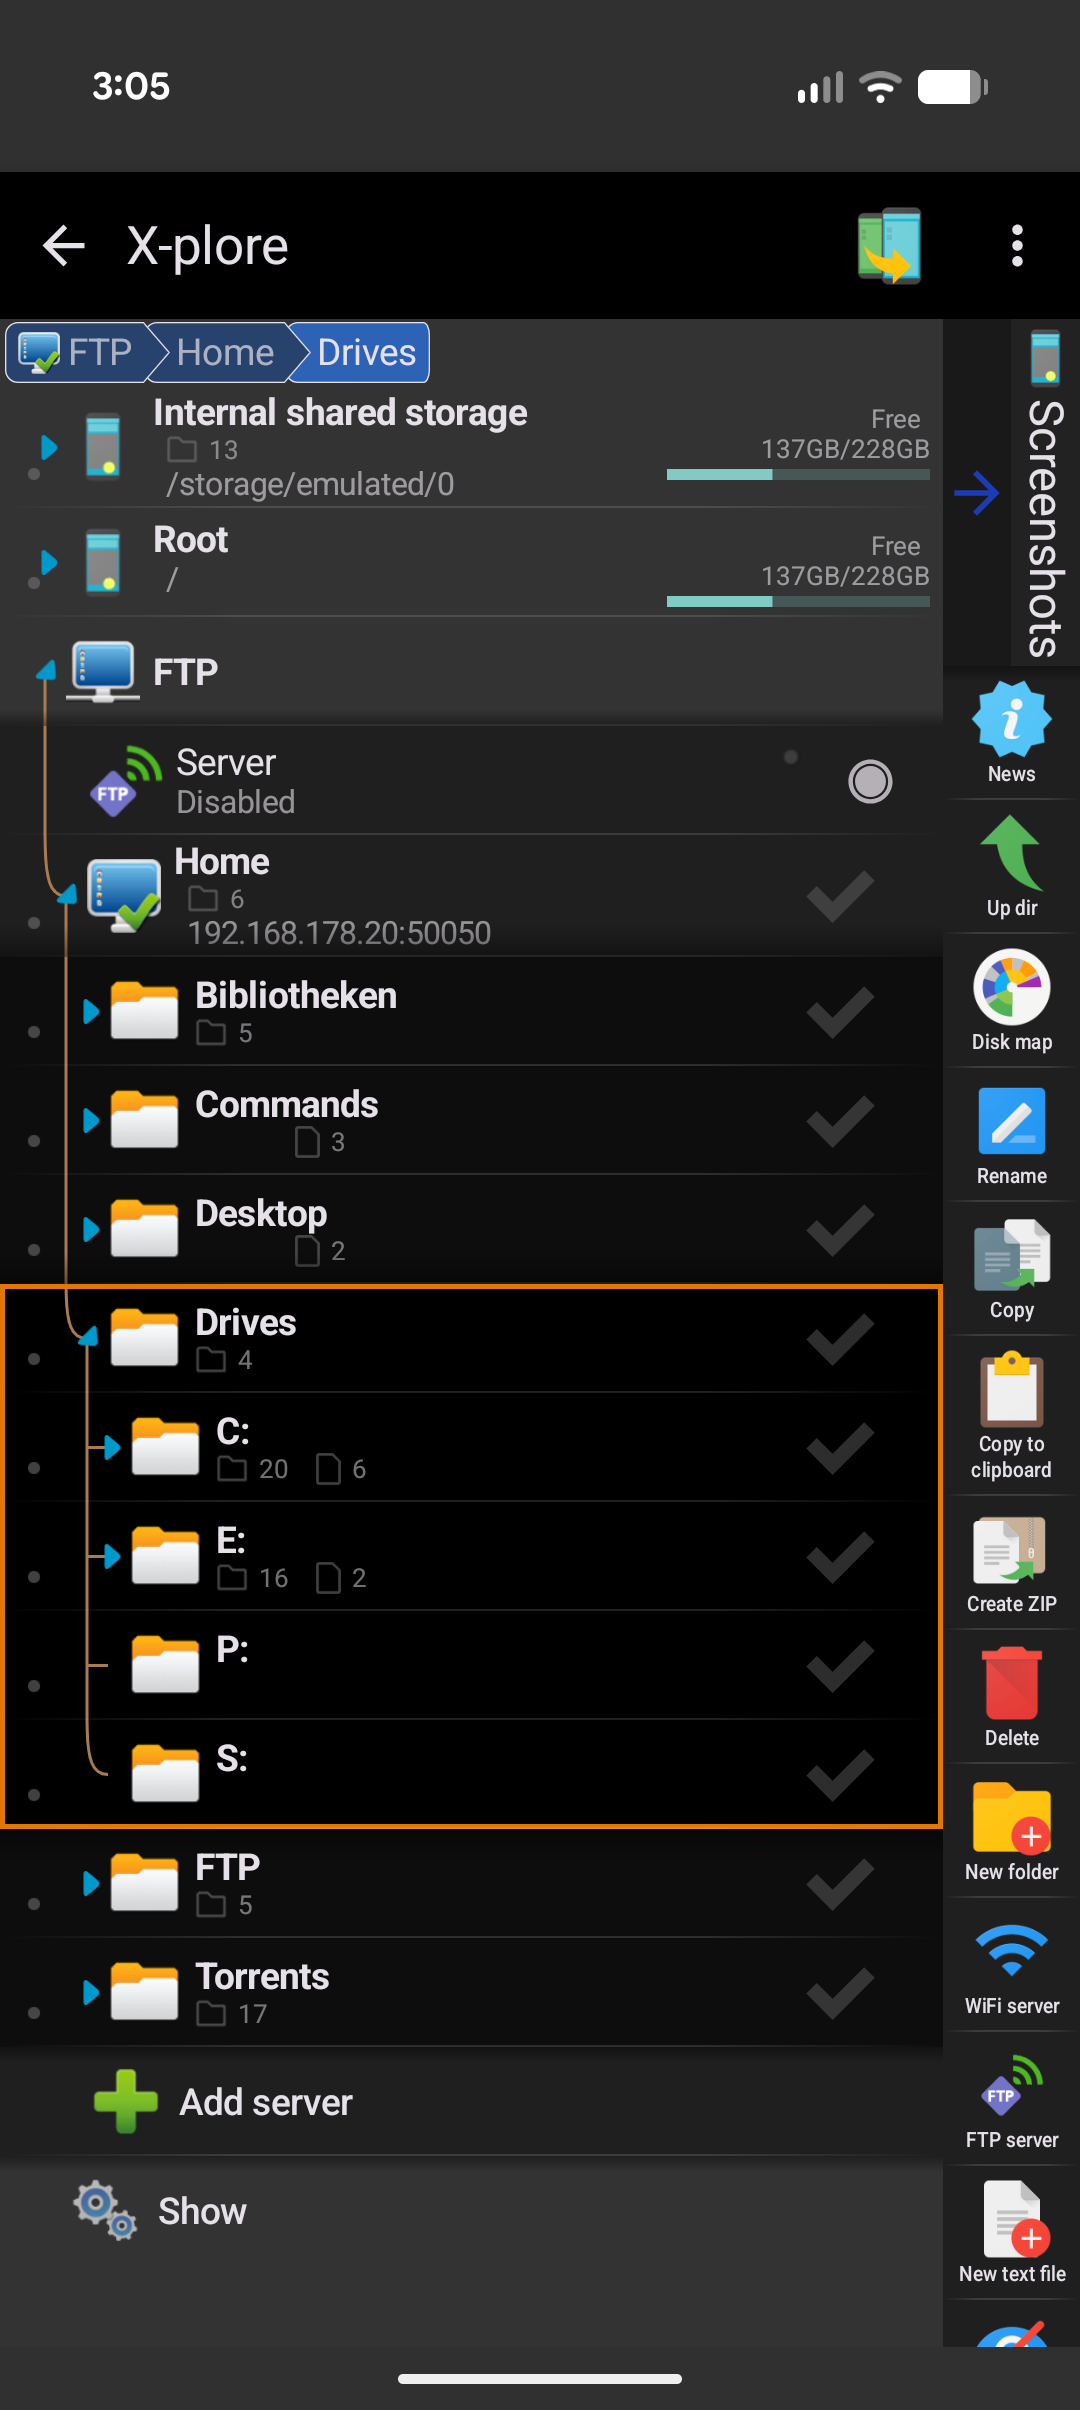This screenshot has height=2410, width=1080.
Task: Click the /storage/emulated/0 path text
Action: click(310, 484)
